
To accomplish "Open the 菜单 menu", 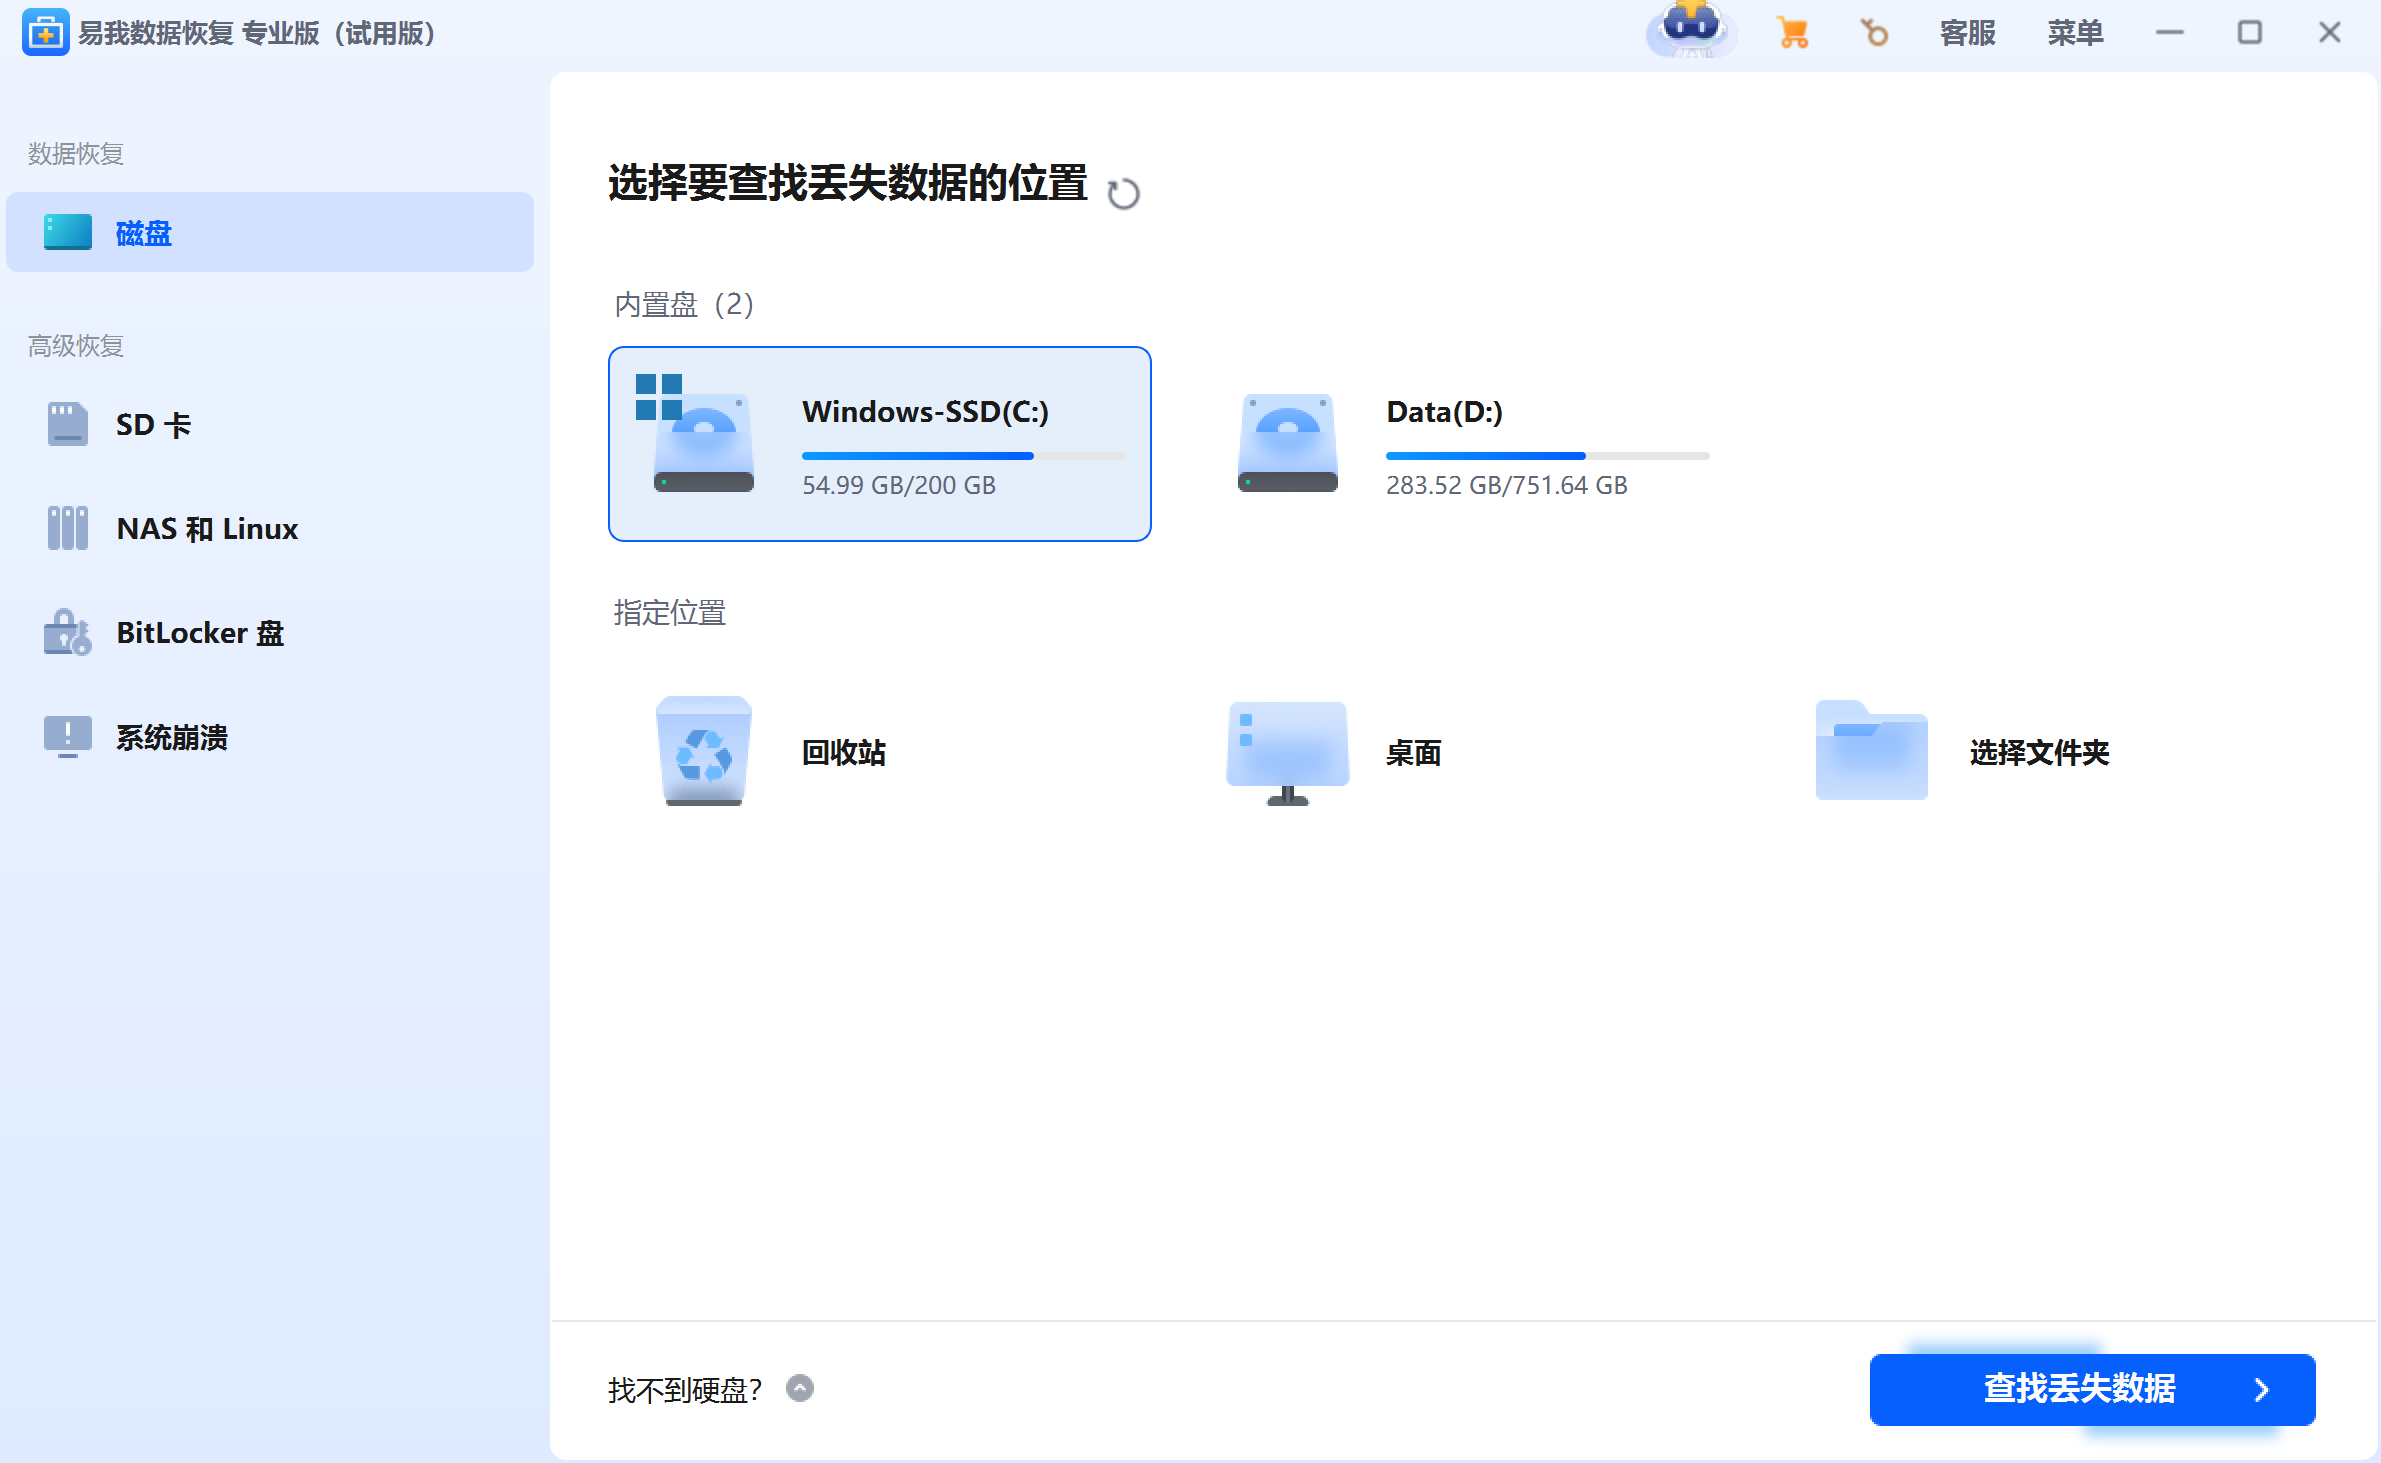I will pyautogui.click(x=2075, y=32).
